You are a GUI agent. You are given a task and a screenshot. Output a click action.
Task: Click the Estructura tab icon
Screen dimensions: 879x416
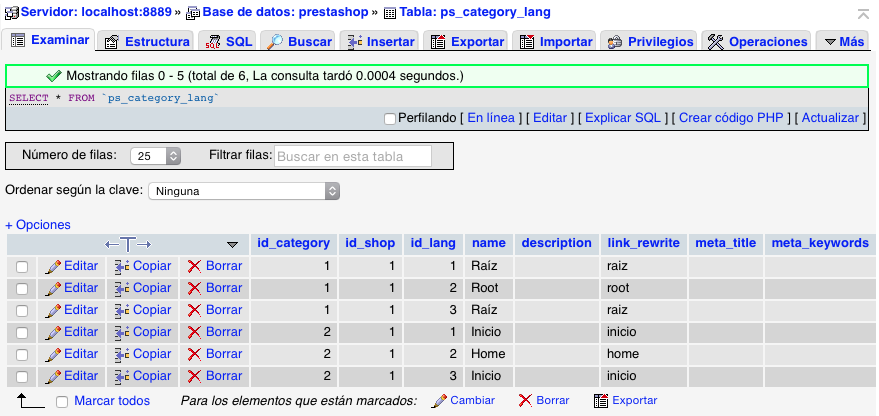(x=112, y=42)
